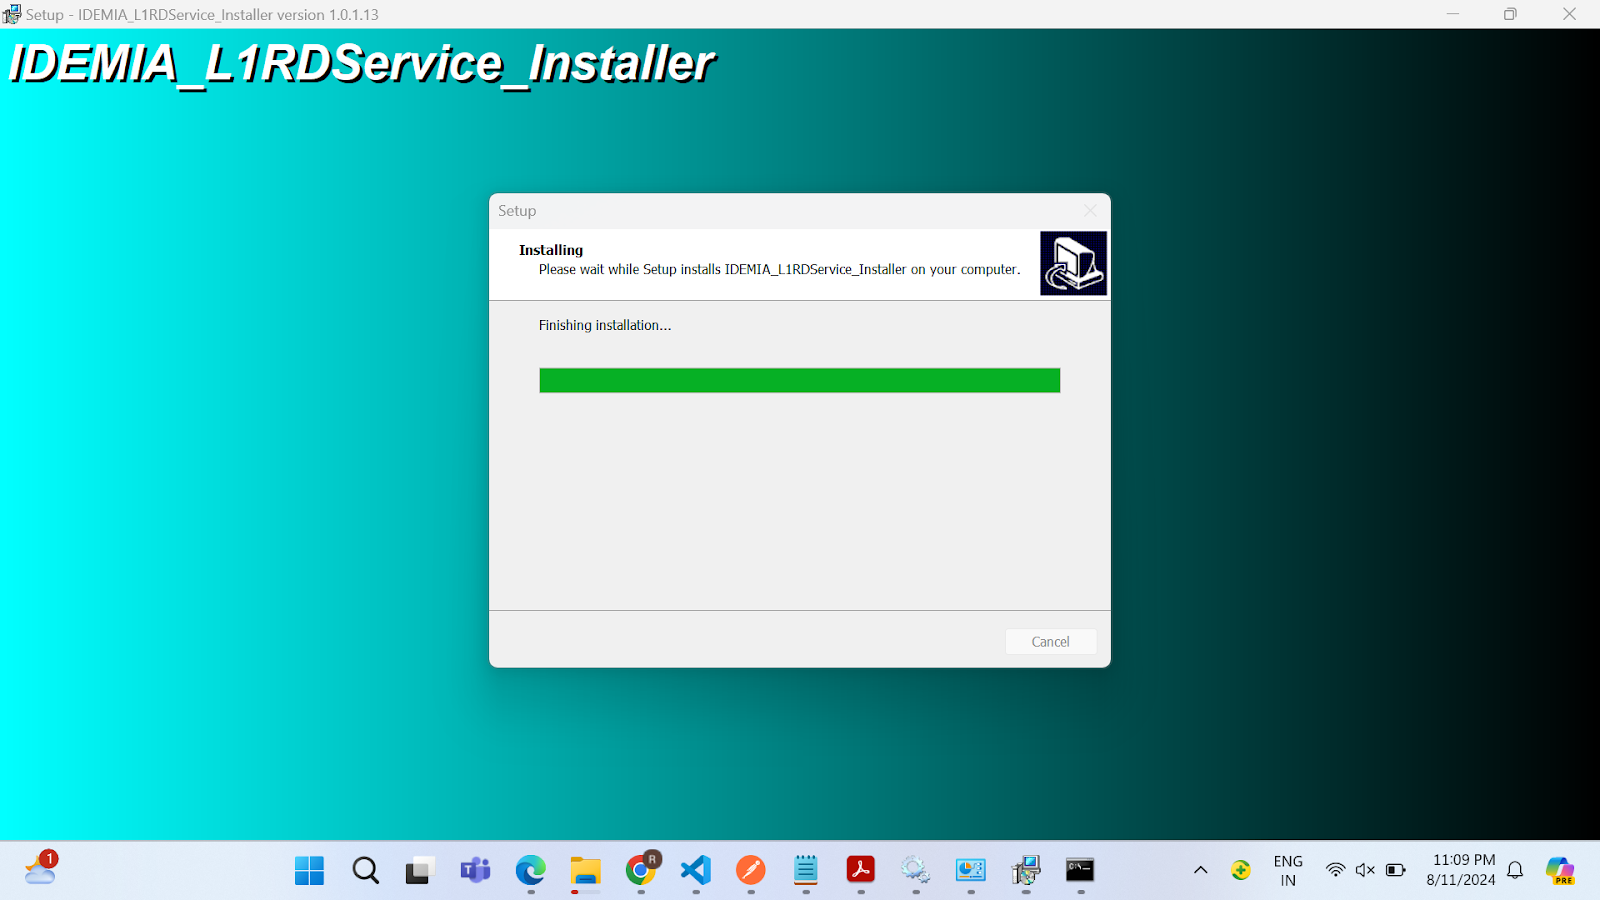Click the green installation progress bar

(799, 381)
